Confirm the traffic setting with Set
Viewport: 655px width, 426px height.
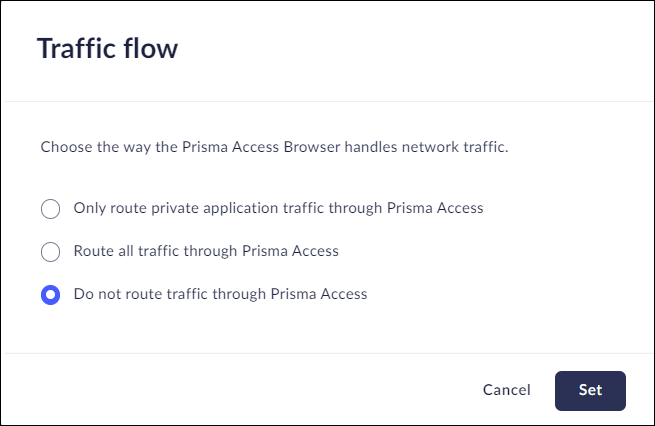(x=590, y=390)
